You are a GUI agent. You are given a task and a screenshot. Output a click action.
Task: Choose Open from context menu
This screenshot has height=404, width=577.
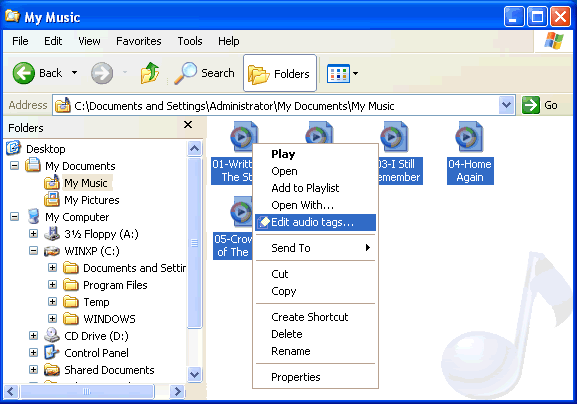point(315,171)
